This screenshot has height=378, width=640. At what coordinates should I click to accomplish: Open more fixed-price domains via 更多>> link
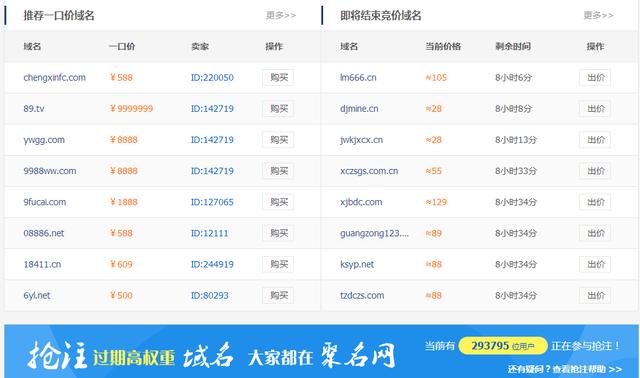[x=281, y=16]
